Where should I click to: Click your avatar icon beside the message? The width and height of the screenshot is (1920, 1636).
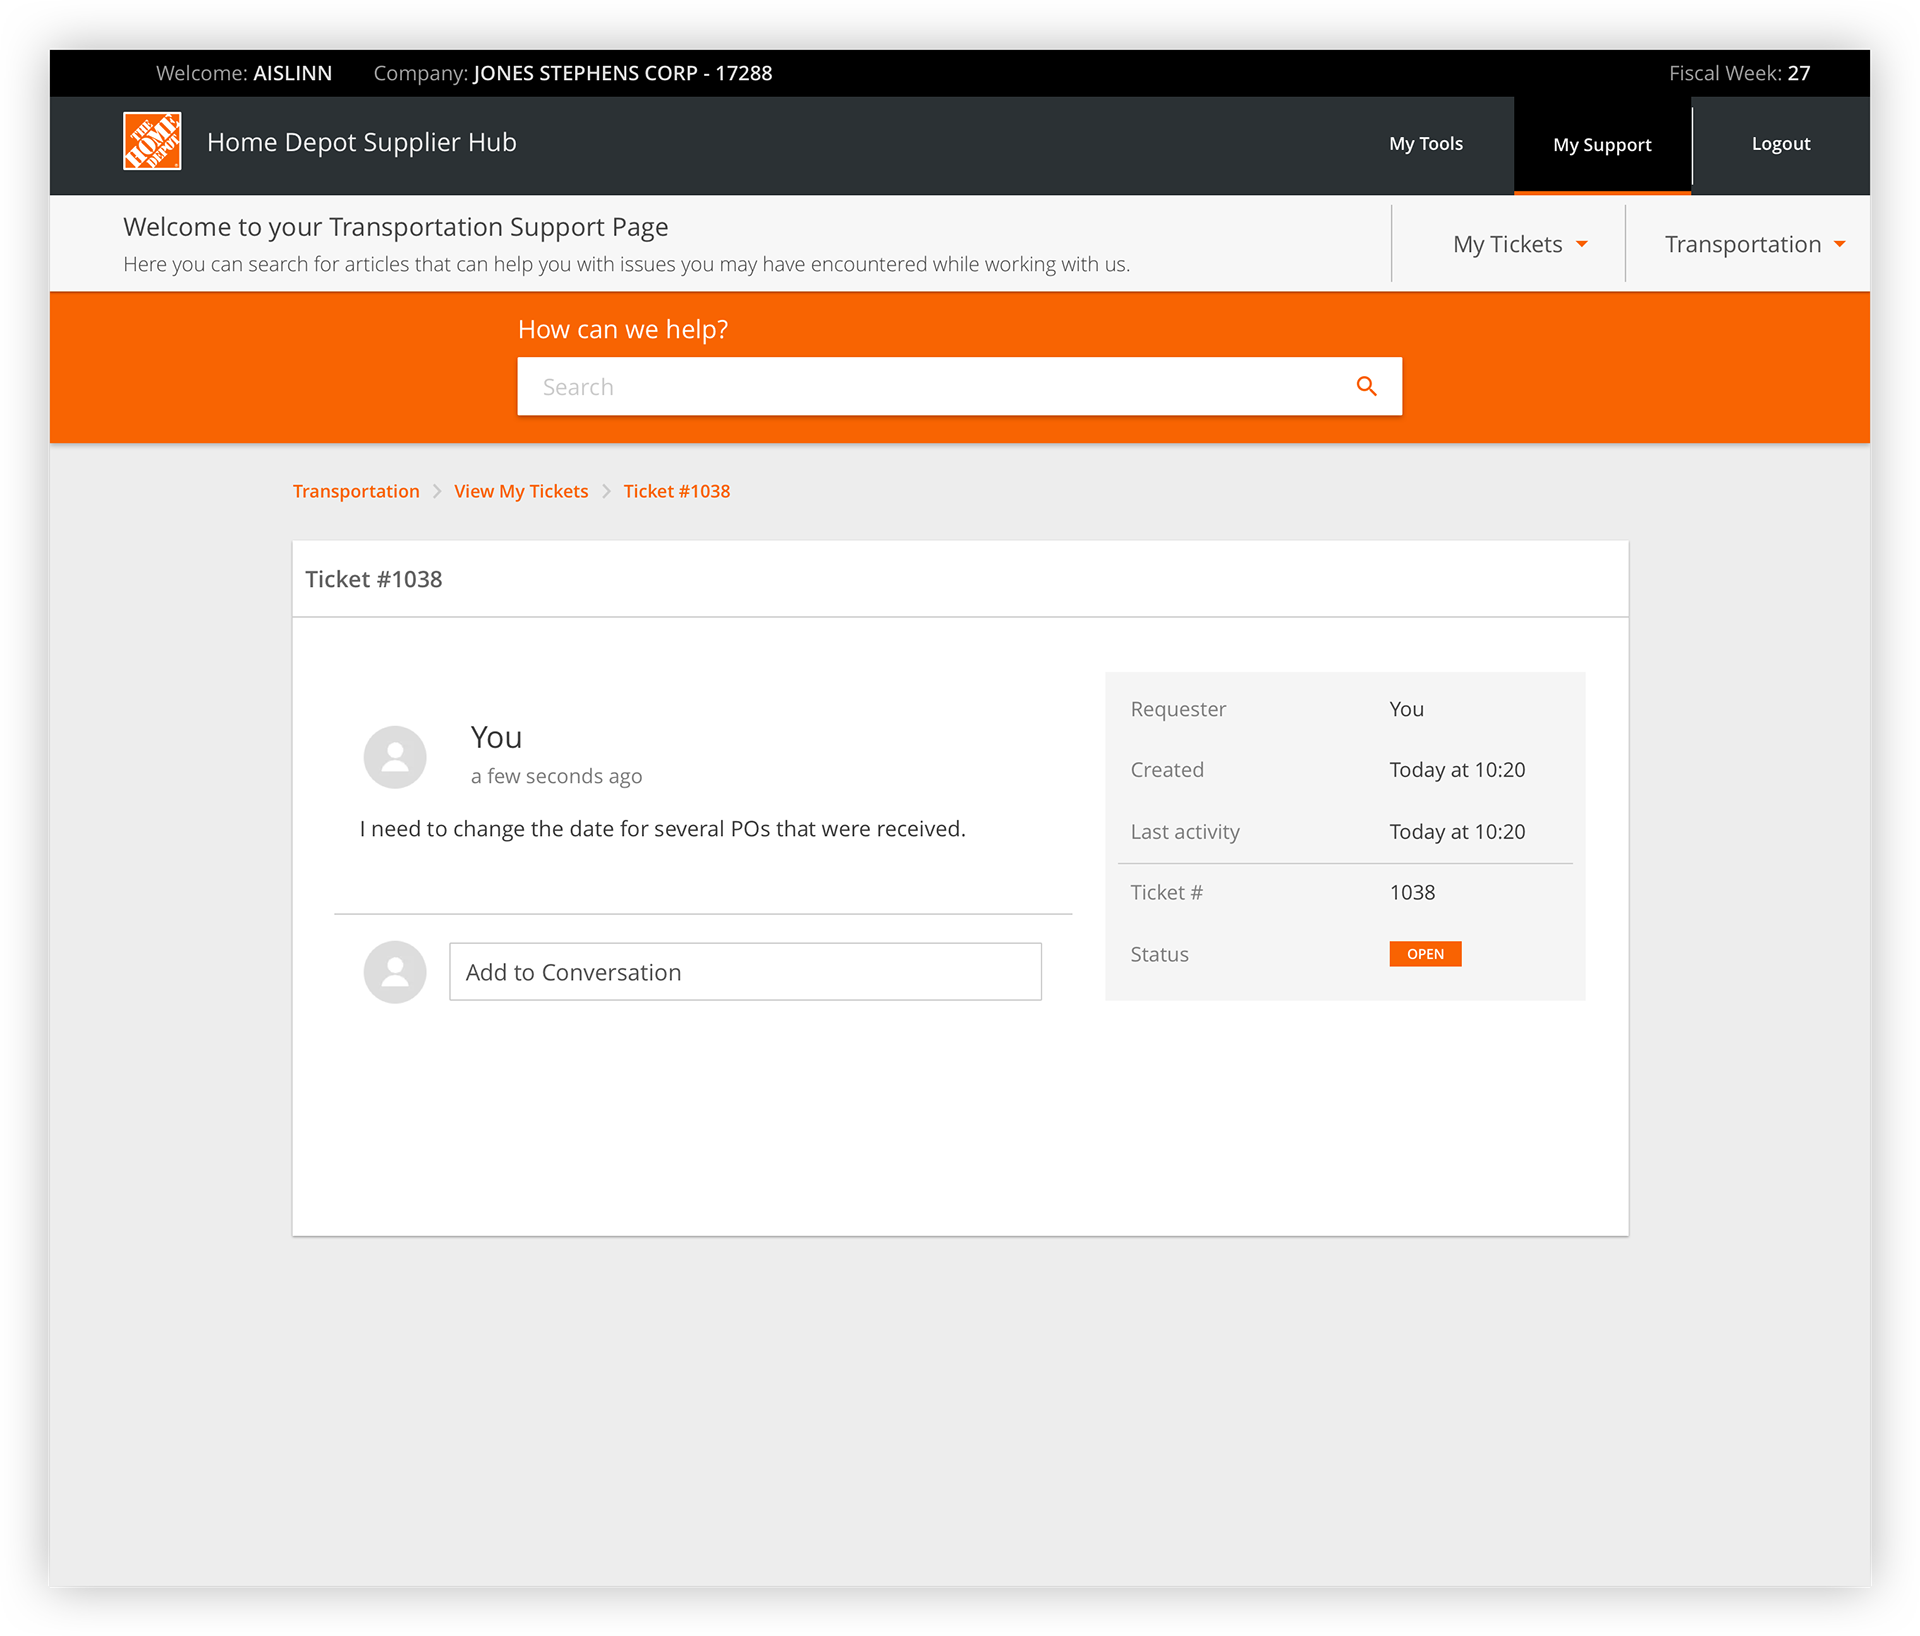(395, 757)
